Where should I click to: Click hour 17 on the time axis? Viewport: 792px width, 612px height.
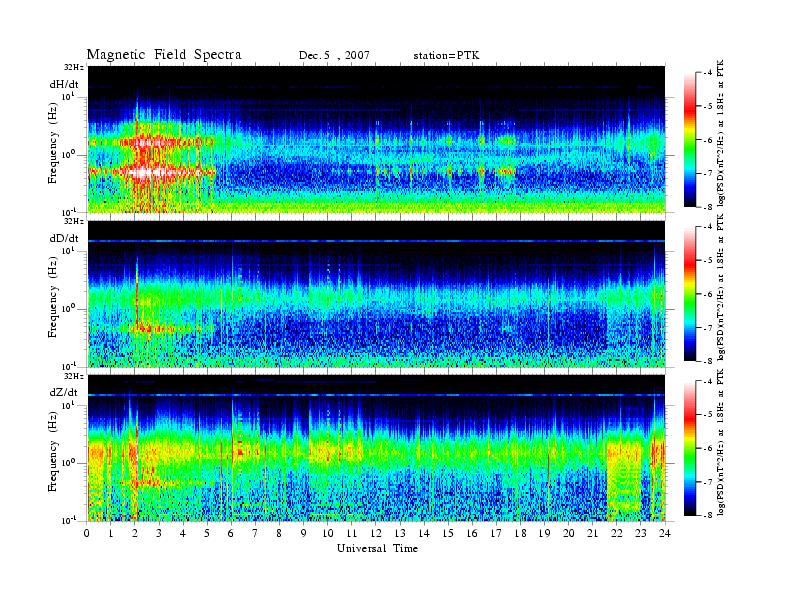[x=497, y=533]
